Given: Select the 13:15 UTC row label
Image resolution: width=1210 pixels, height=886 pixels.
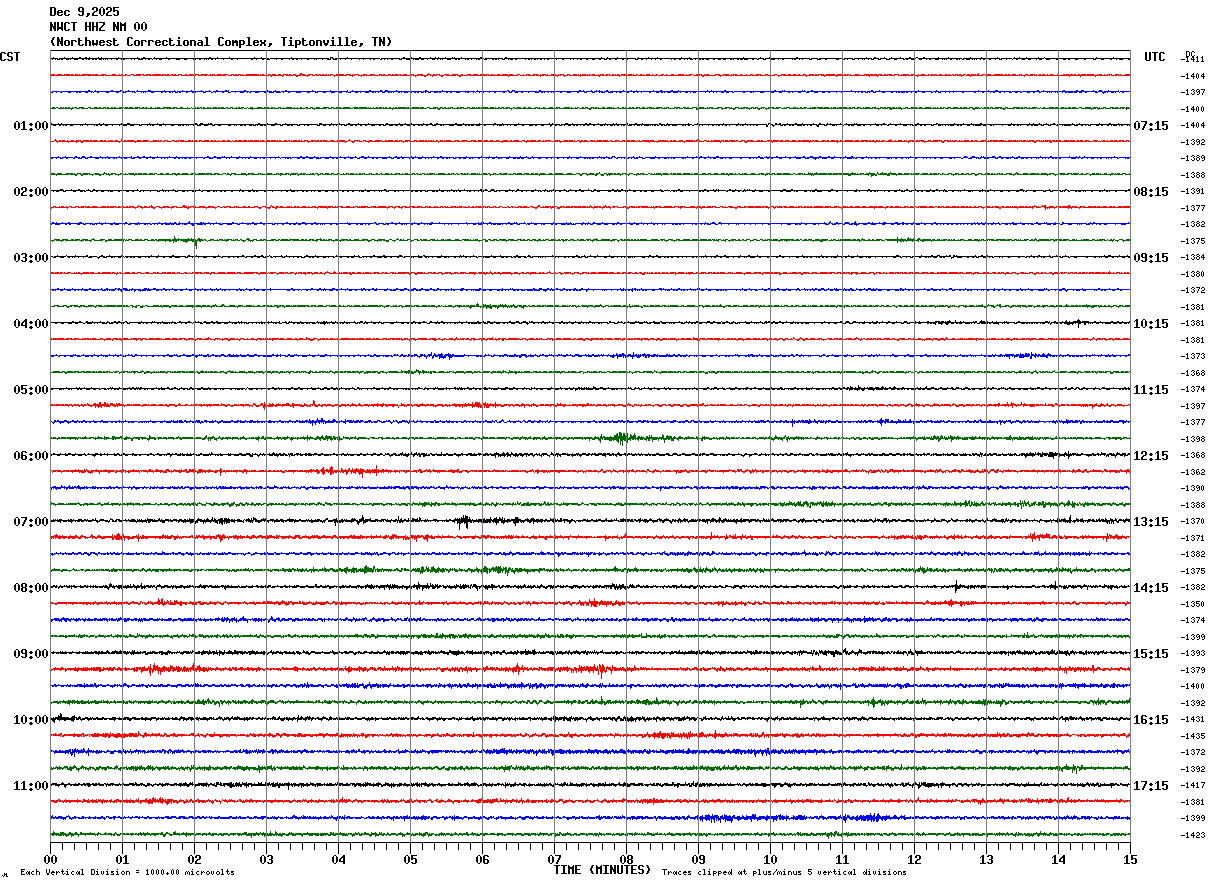Looking at the screenshot, I should pyautogui.click(x=1150, y=522).
